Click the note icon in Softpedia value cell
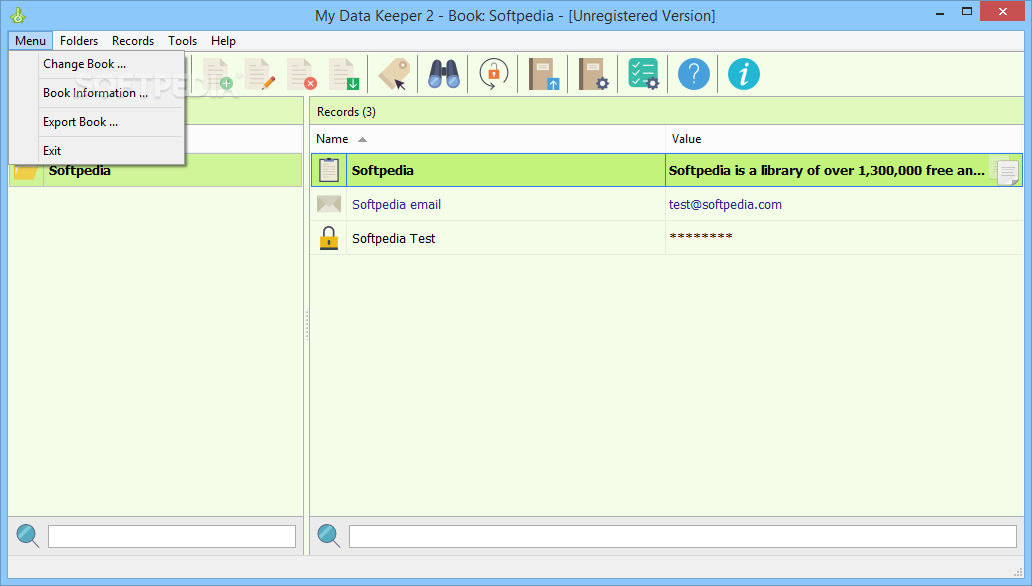The image size is (1032, 586). pos(1006,172)
